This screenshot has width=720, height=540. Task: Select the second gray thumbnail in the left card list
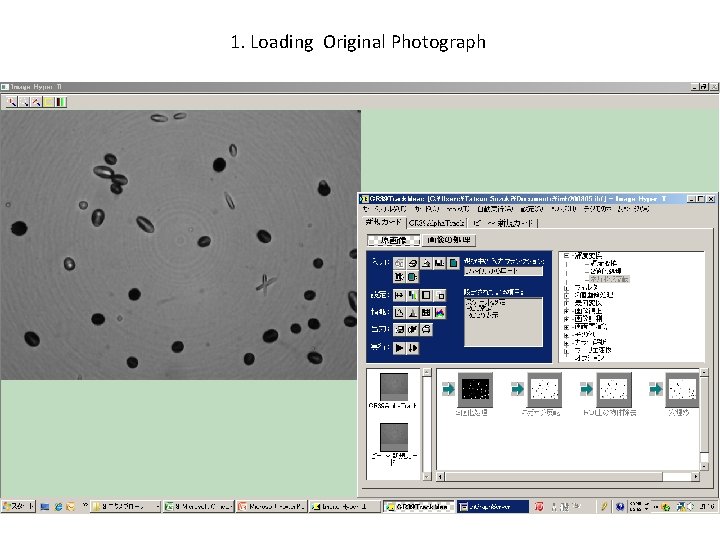[x=394, y=437]
